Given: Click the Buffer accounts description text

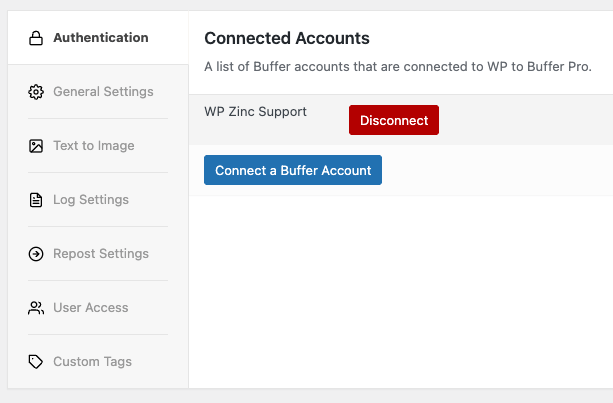Looking at the screenshot, I should [x=398, y=66].
